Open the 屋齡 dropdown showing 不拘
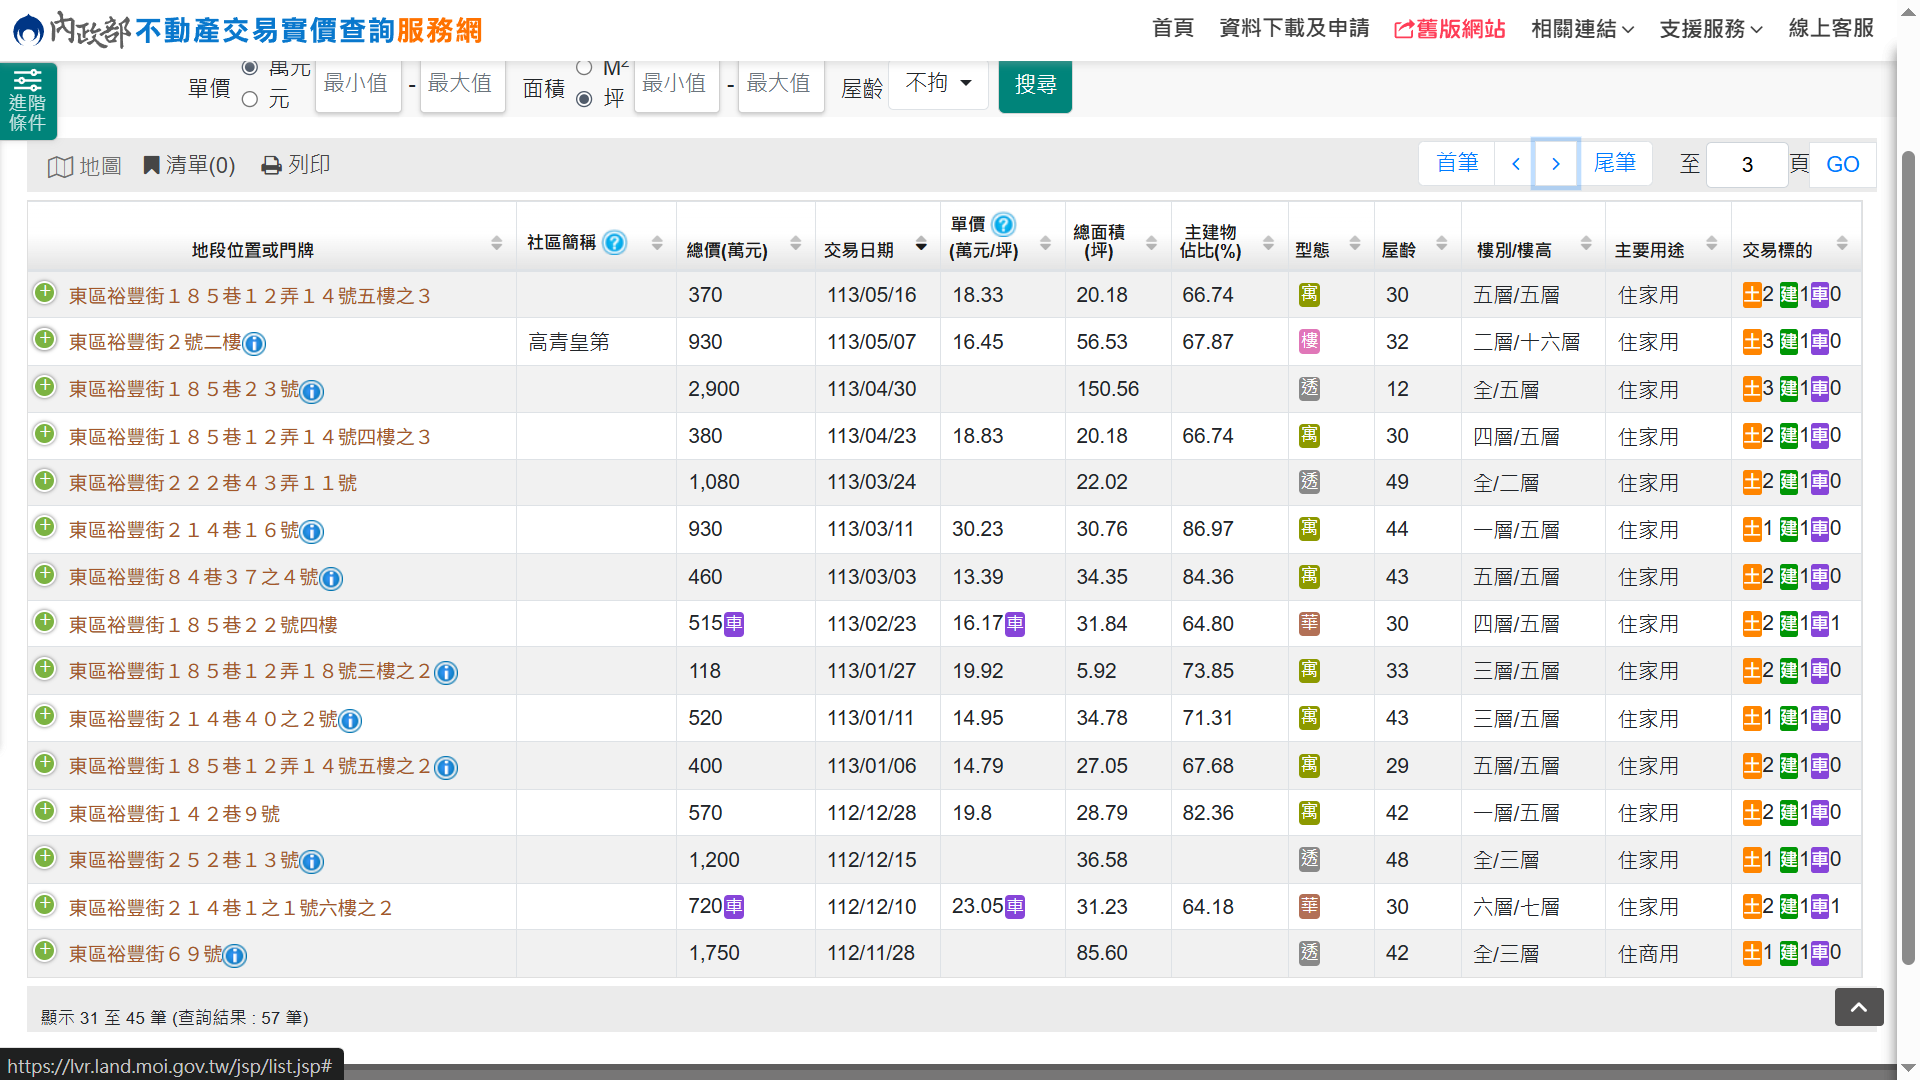Image resolution: width=1920 pixels, height=1080 pixels. [x=938, y=83]
